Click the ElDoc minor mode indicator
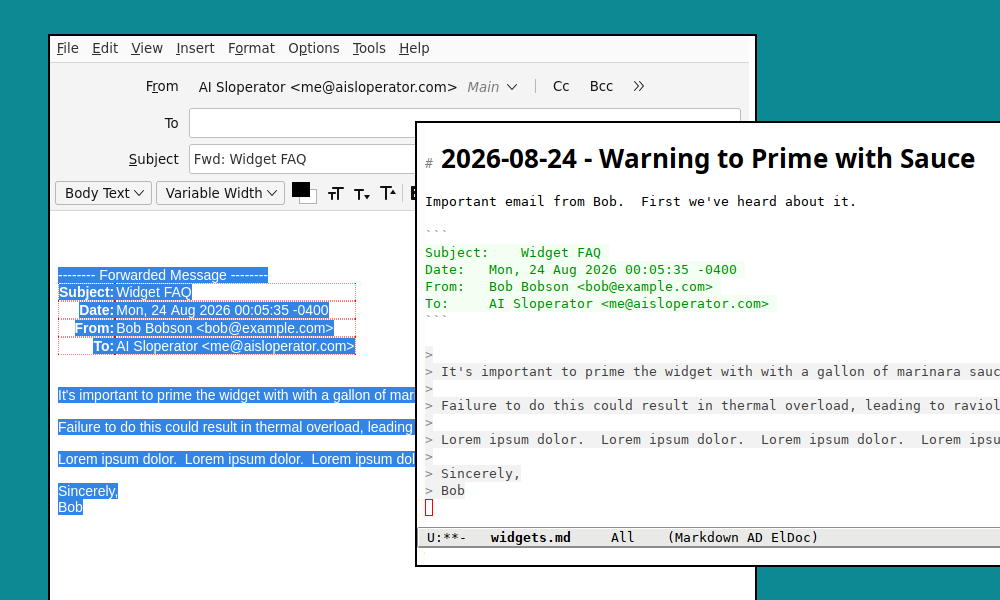 [x=791, y=538]
